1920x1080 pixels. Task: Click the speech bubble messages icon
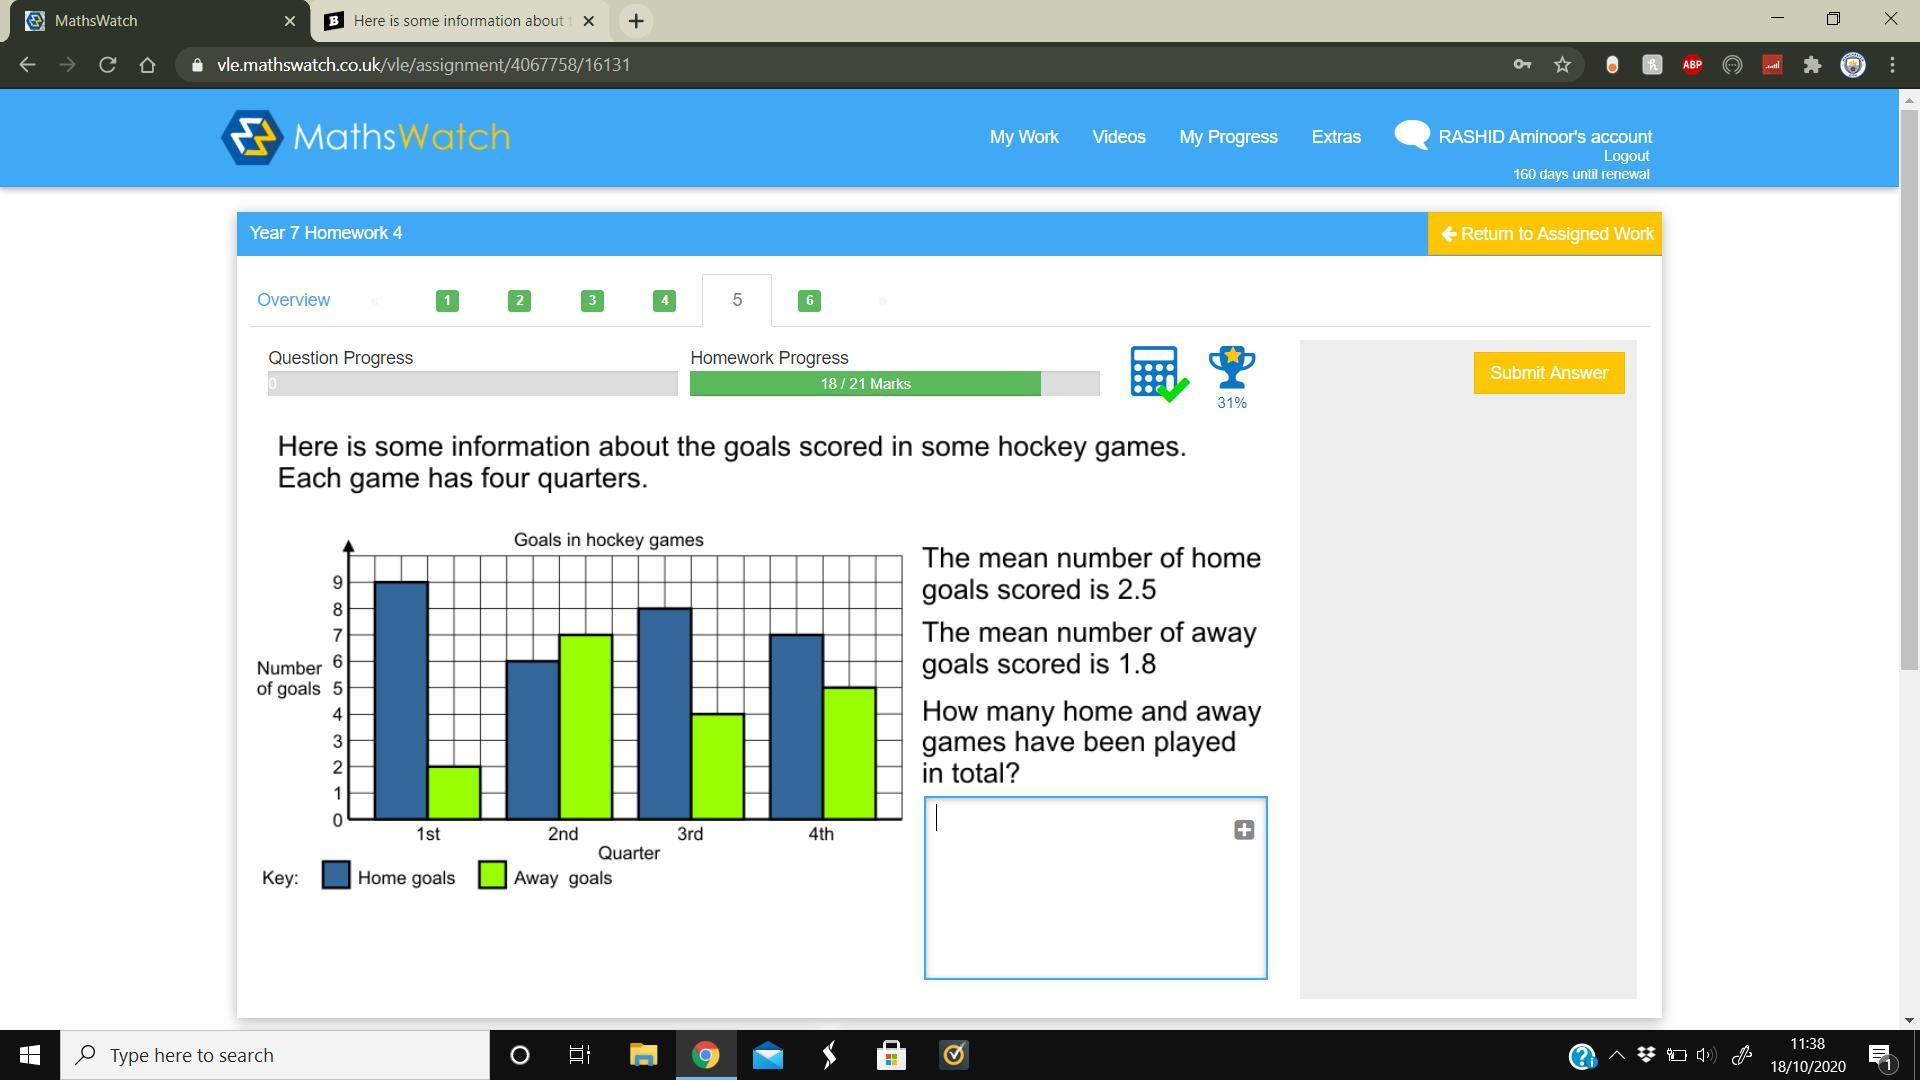tap(1411, 135)
